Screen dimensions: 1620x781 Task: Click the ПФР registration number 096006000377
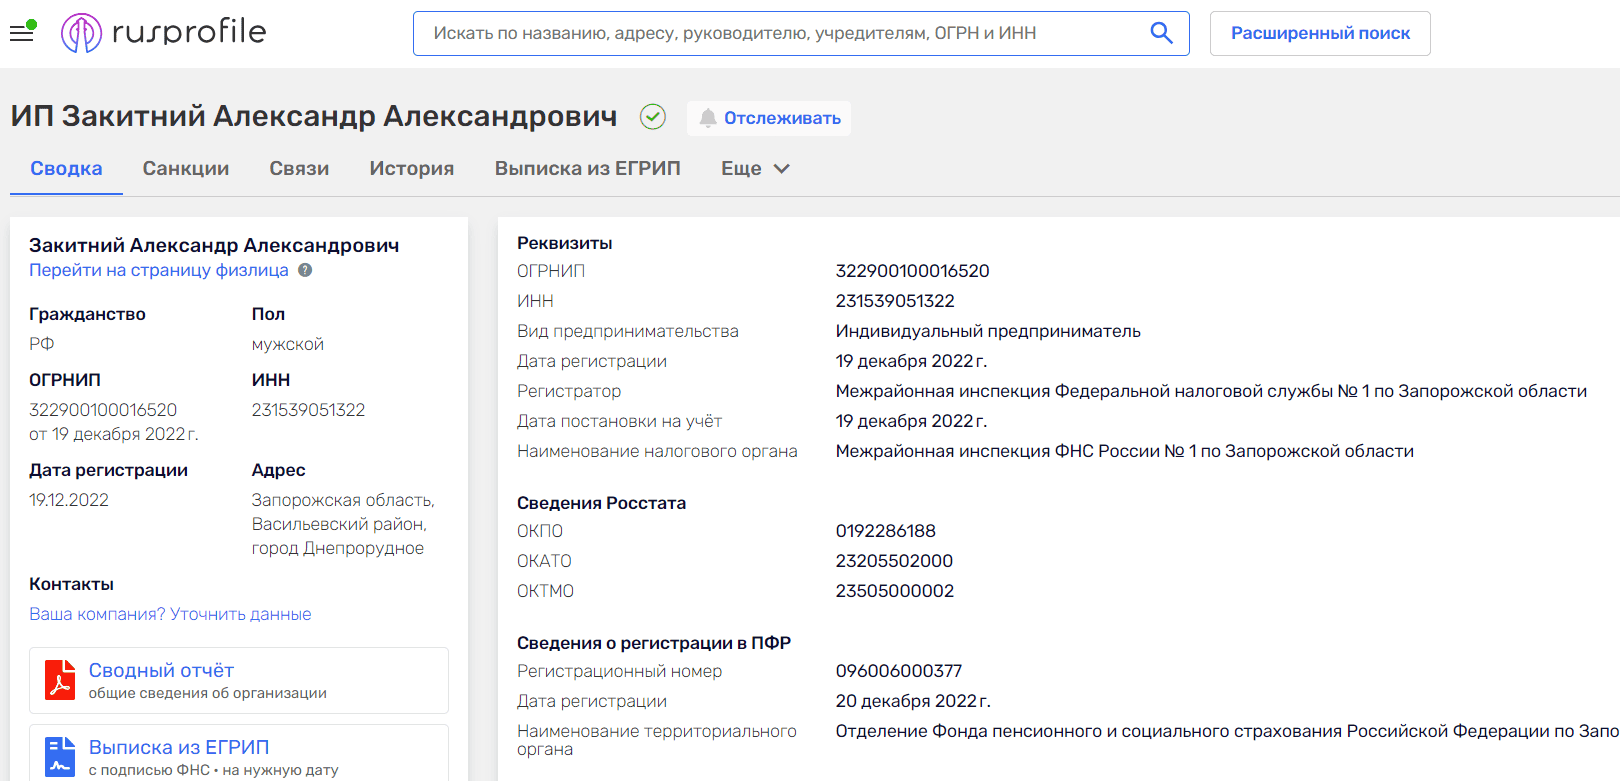899,671
